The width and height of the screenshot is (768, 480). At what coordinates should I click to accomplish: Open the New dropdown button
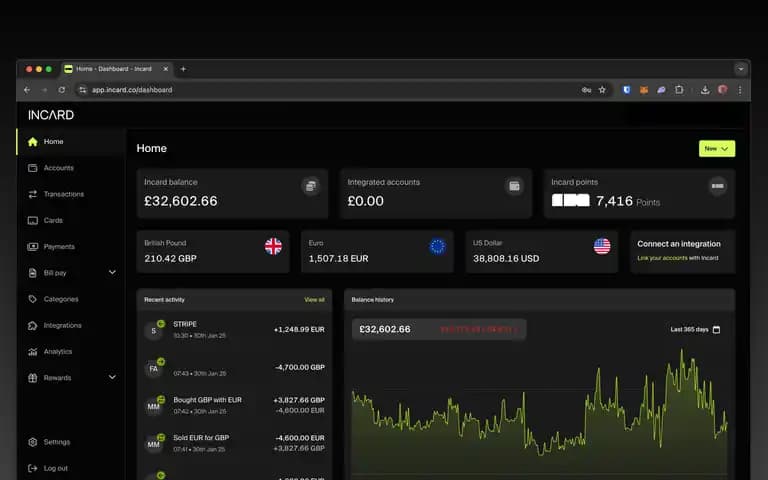coord(717,148)
